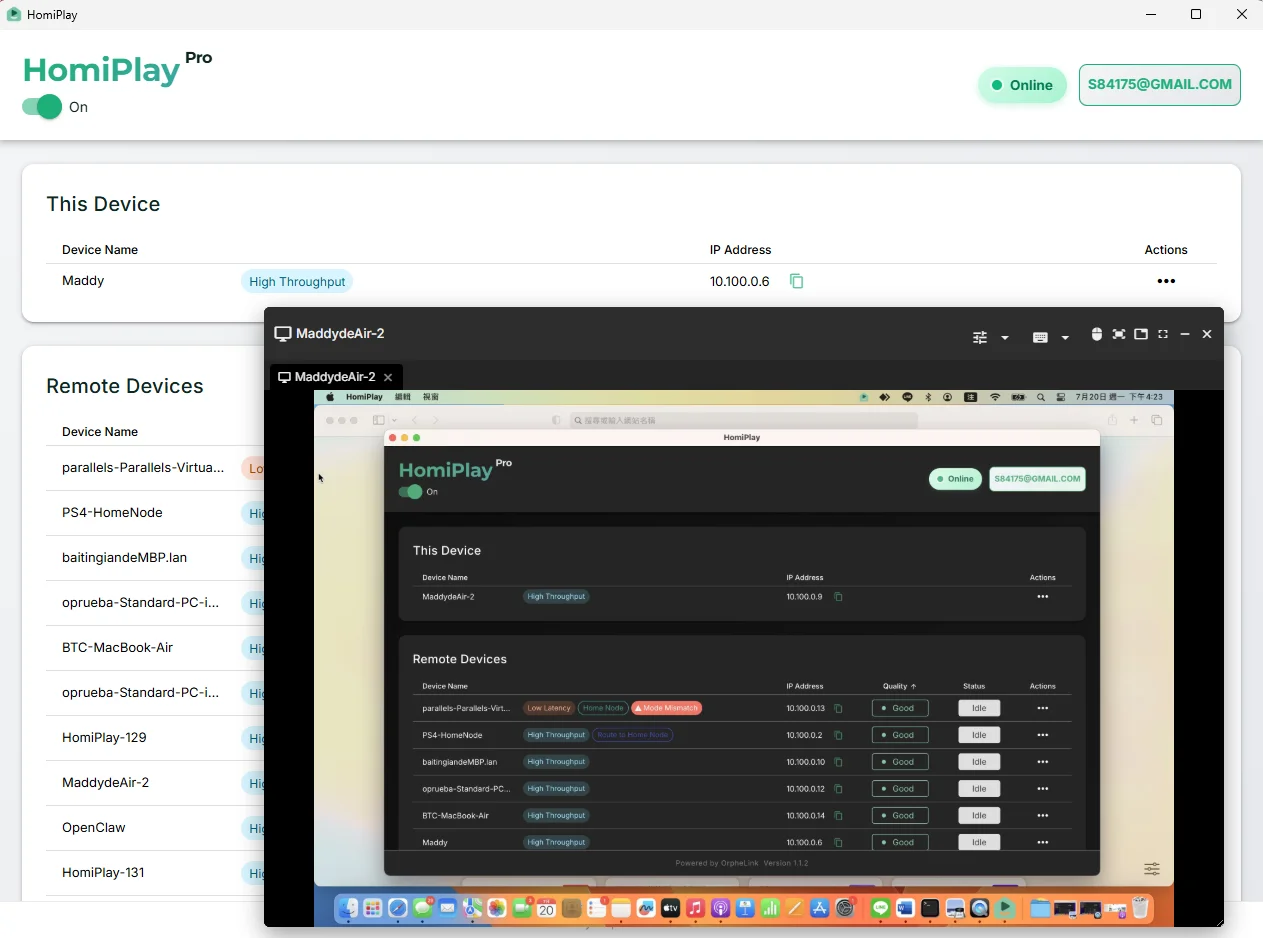This screenshot has width=1263, height=938.
Task: Open display settings sliders icon in remote viewer
Action: 980,337
